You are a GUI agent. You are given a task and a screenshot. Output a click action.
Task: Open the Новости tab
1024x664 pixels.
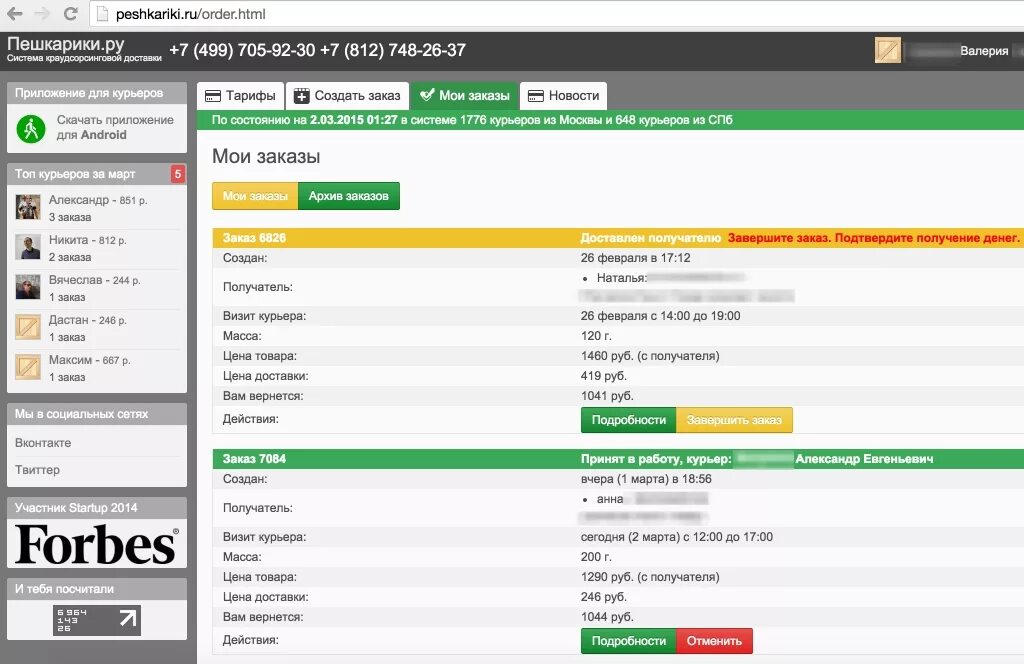coord(564,95)
